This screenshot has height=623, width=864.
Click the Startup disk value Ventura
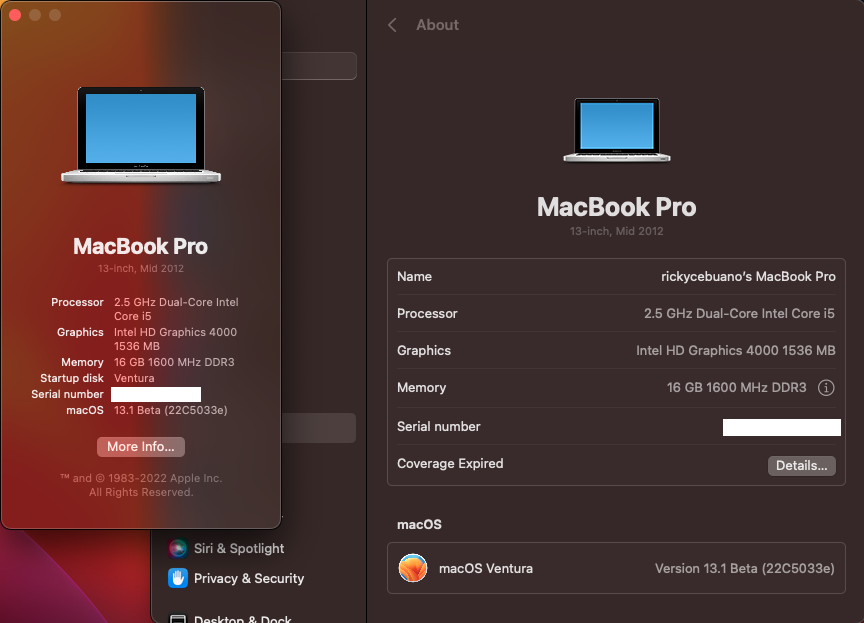point(134,378)
